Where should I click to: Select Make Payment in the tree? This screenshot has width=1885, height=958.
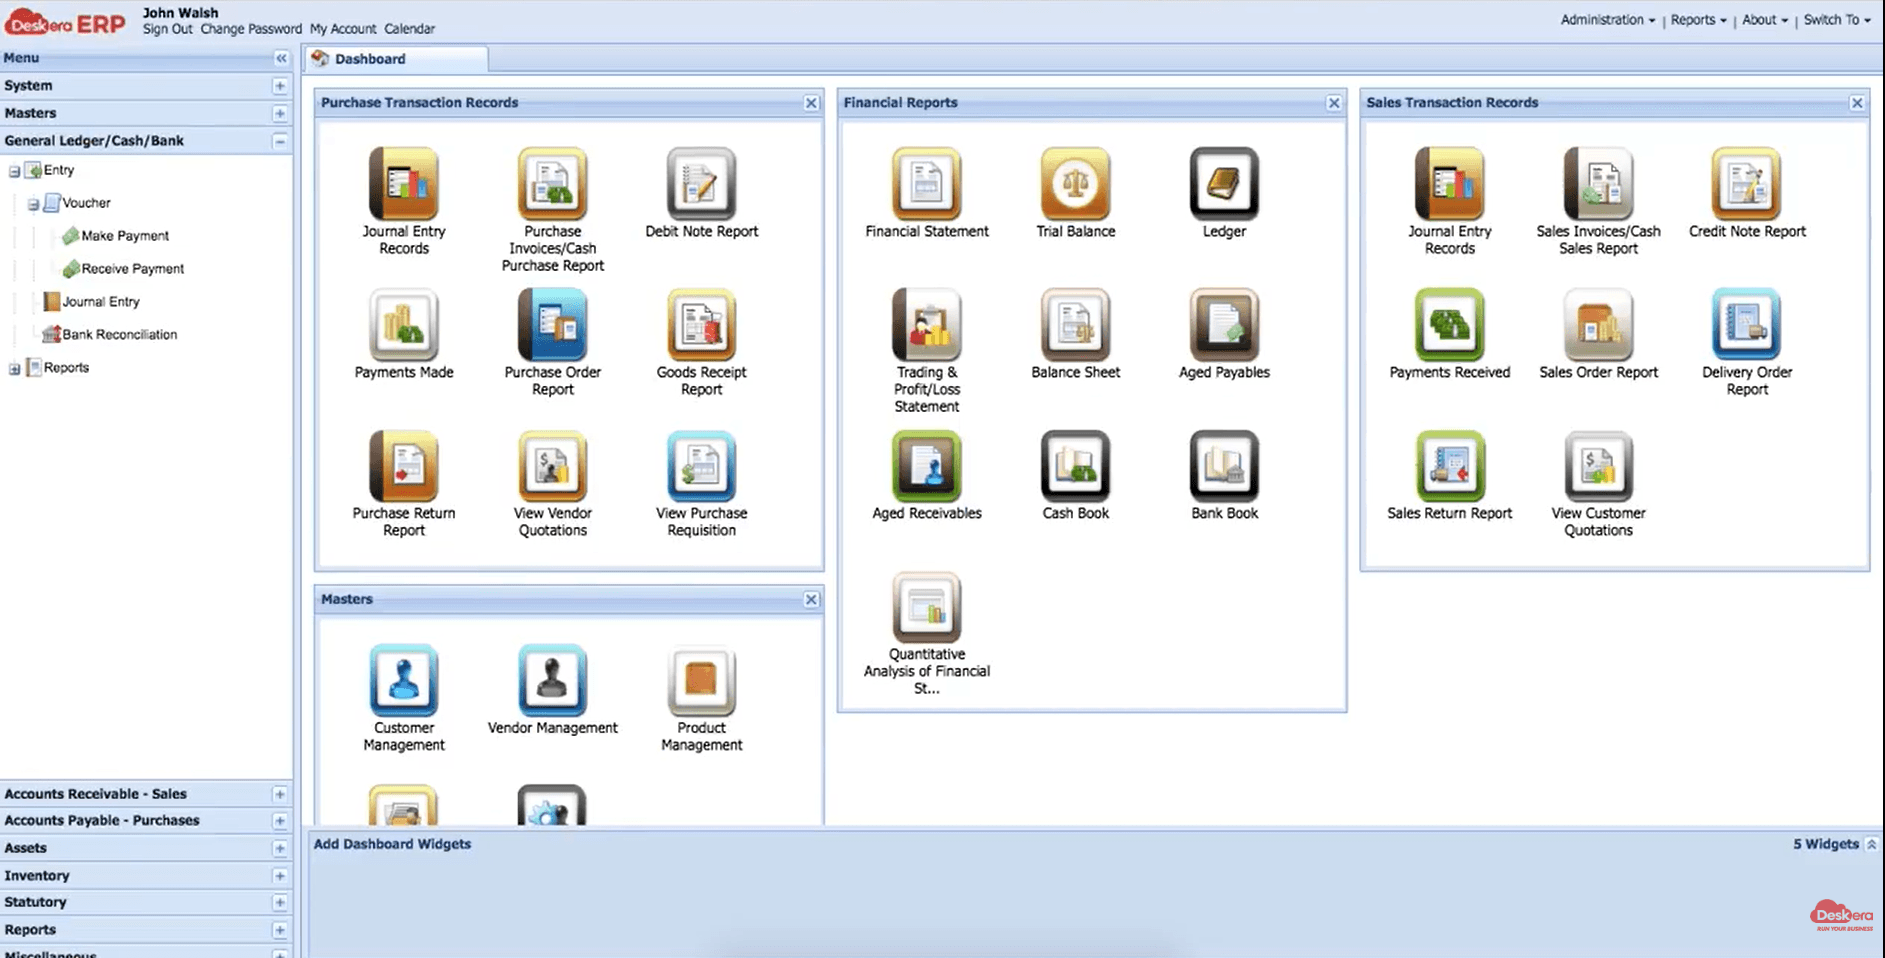point(125,236)
